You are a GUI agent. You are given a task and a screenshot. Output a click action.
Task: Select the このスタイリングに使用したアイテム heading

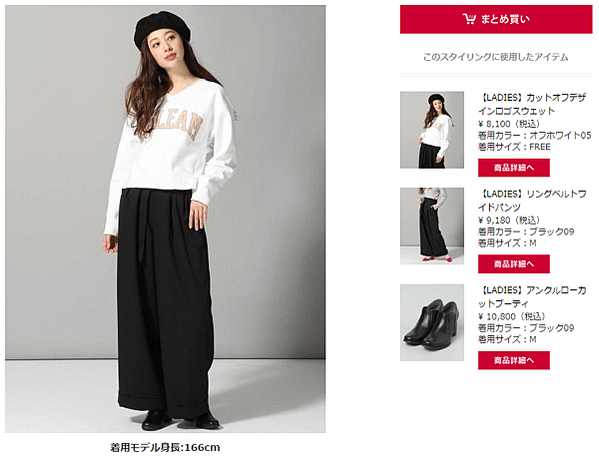495,57
